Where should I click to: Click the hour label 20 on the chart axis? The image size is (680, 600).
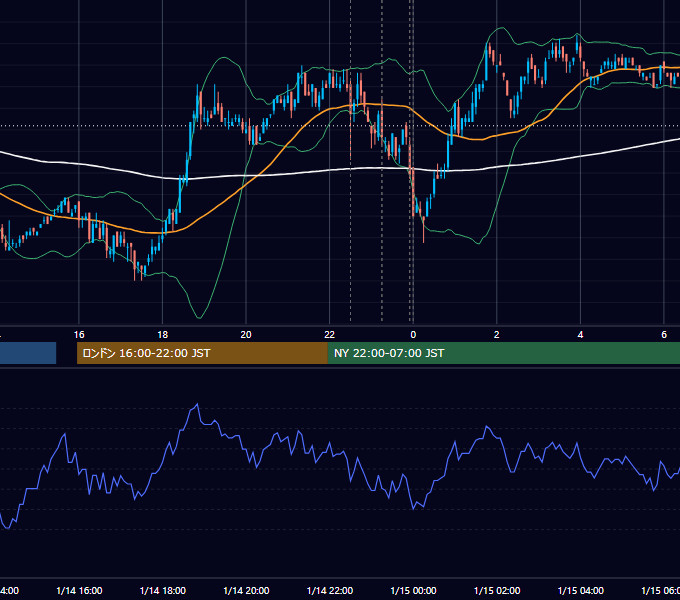point(246,335)
